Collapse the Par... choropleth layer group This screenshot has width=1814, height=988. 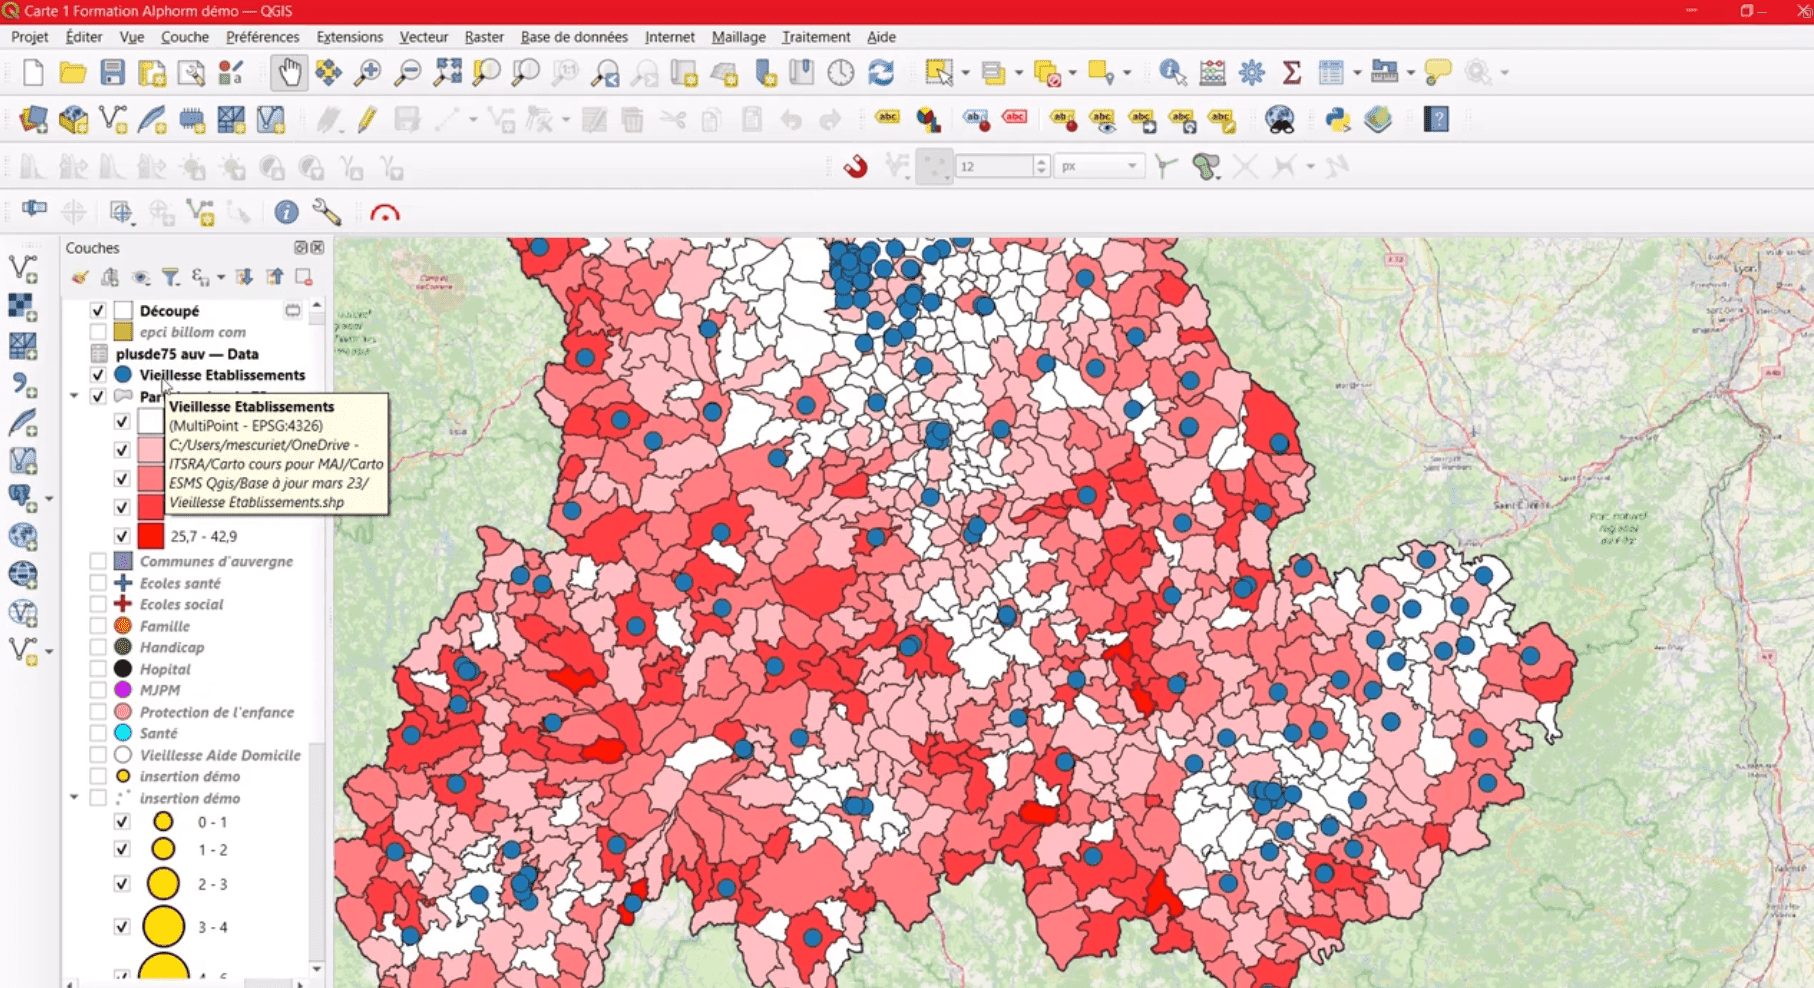pyautogui.click(x=74, y=397)
